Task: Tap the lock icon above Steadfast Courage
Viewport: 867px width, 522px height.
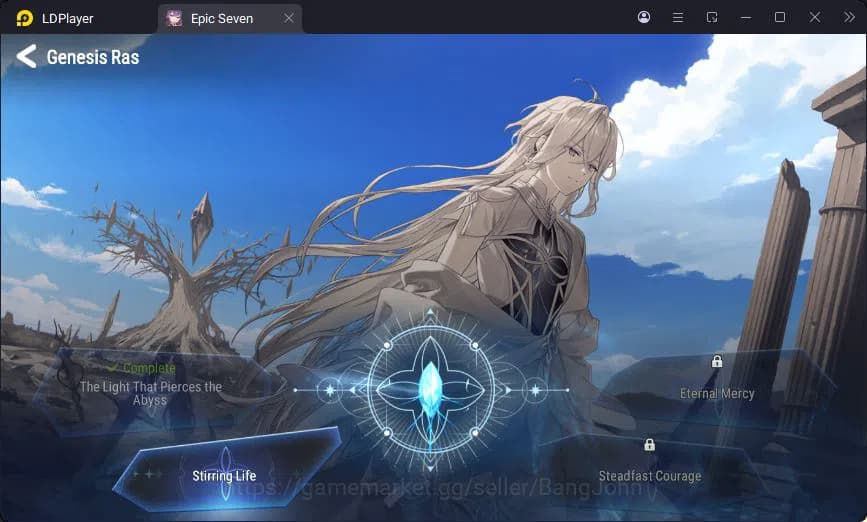Action: [x=649, y=445]
